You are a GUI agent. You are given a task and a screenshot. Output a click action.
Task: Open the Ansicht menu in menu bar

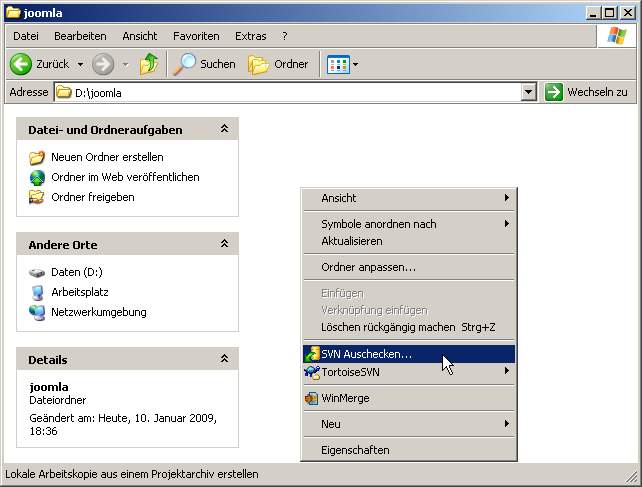point(140,36)
